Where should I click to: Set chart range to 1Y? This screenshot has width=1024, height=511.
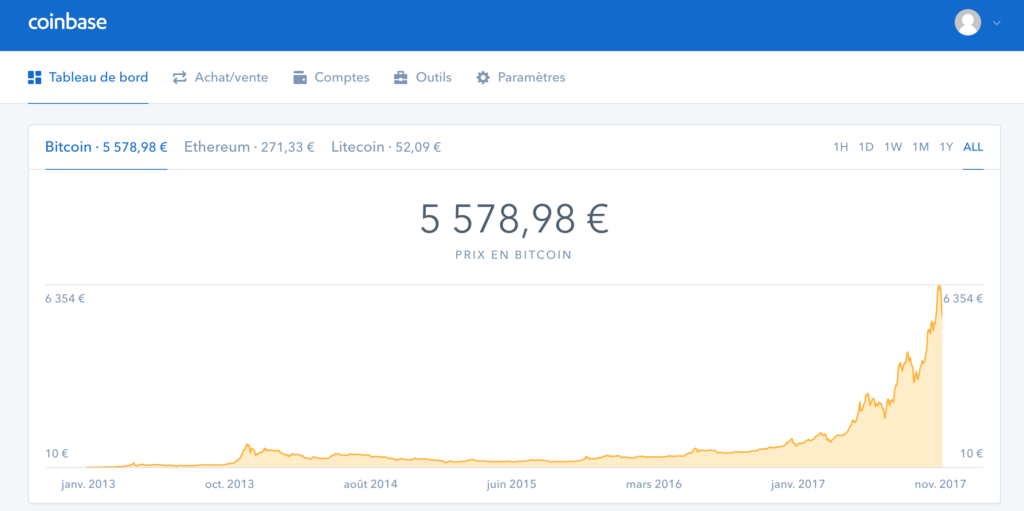[946, 148]
